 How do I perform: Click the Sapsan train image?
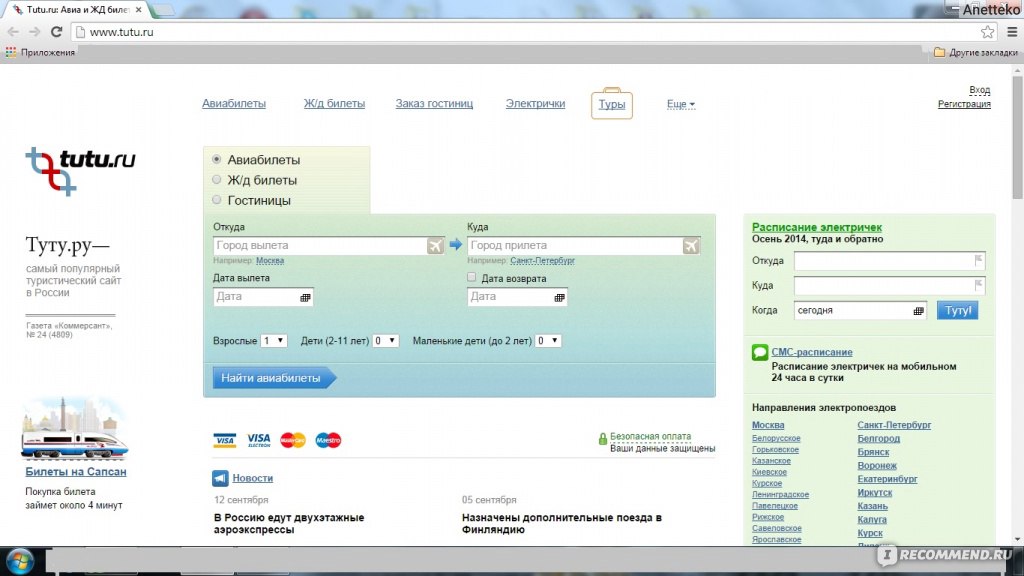pyautogui.click(x=74, y=428)
